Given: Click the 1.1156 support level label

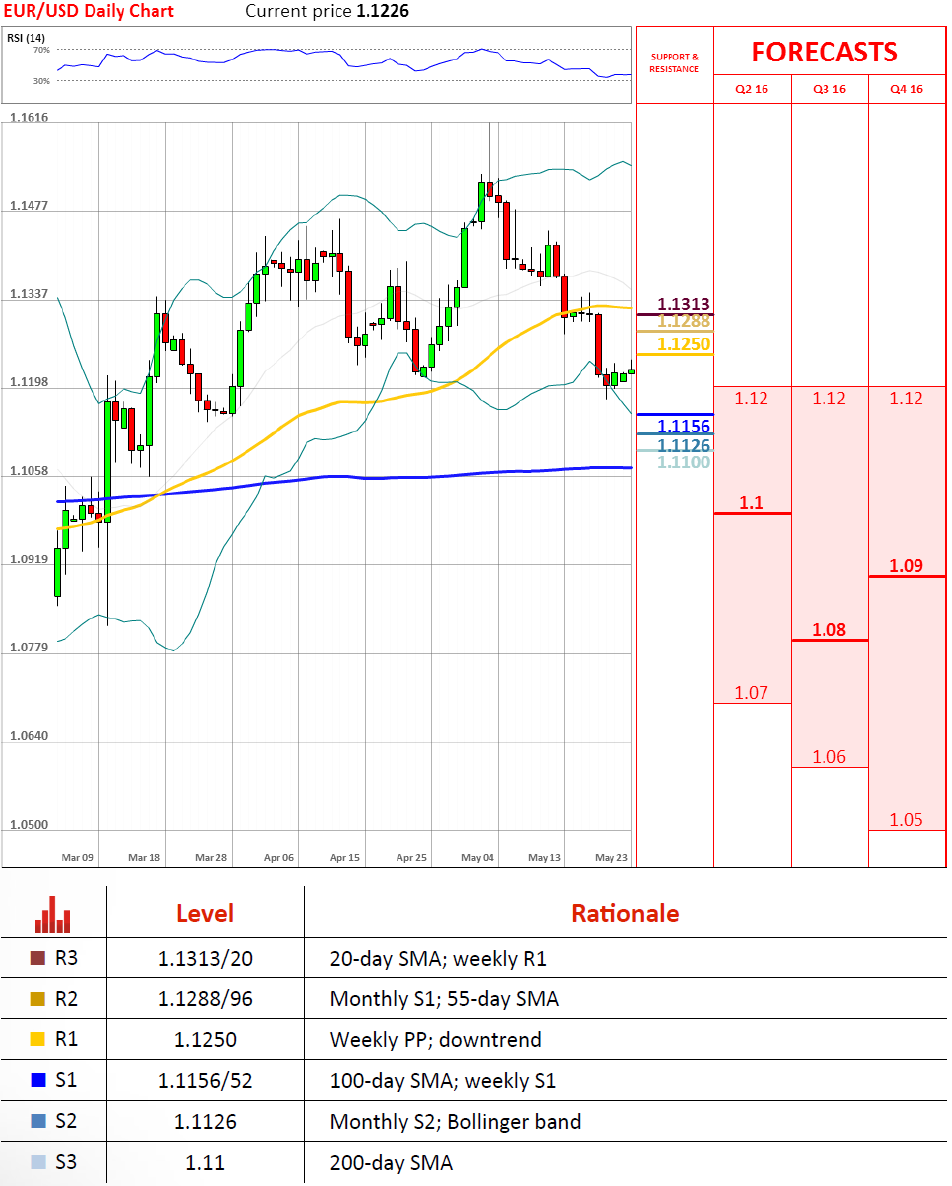Looking at the screenshot, I should click(684, 427).
